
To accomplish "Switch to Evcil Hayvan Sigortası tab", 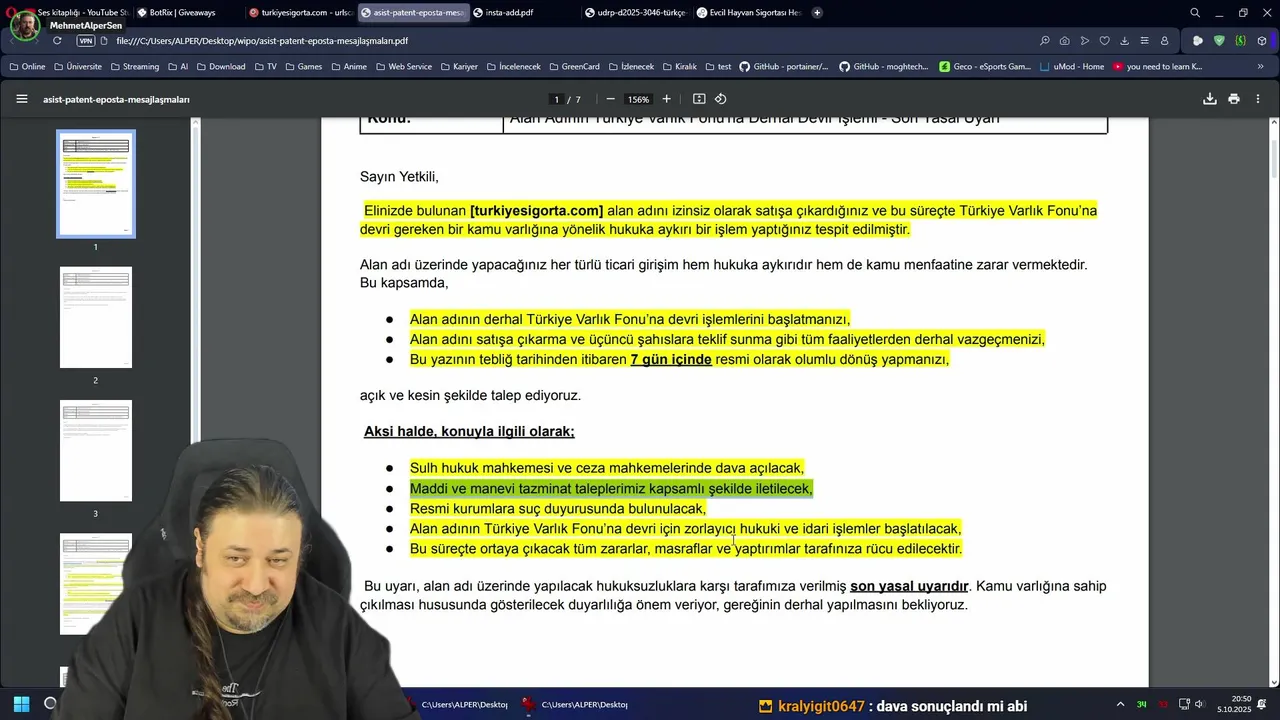I will pos(748,13).
